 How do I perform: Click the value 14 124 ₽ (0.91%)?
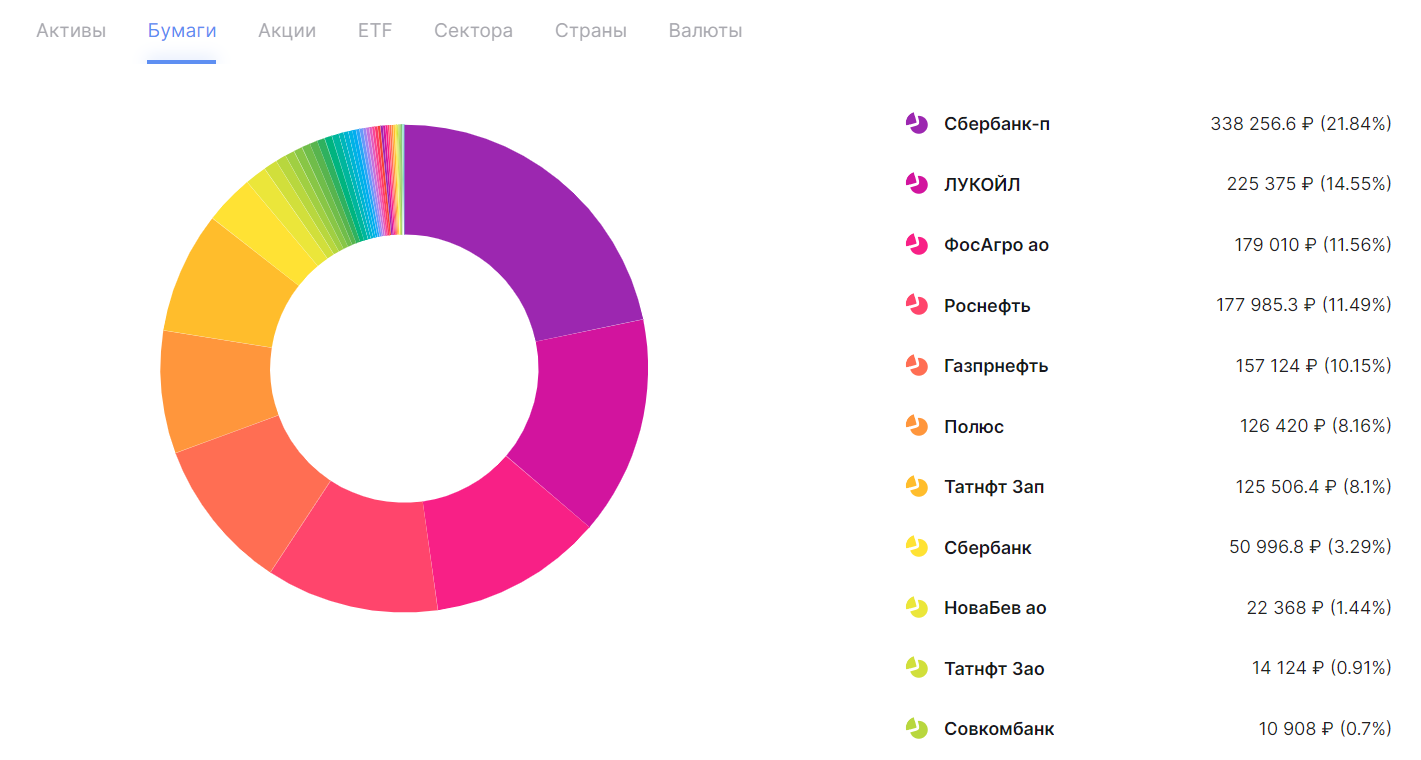tap(1322, 668)
